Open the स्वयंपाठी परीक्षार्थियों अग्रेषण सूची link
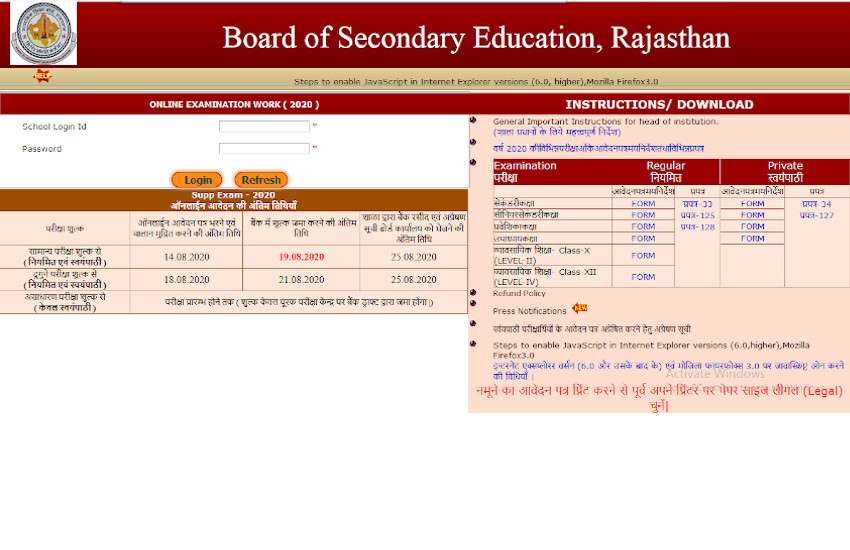This screenshot has height=550, width=850. pos(591,329)
